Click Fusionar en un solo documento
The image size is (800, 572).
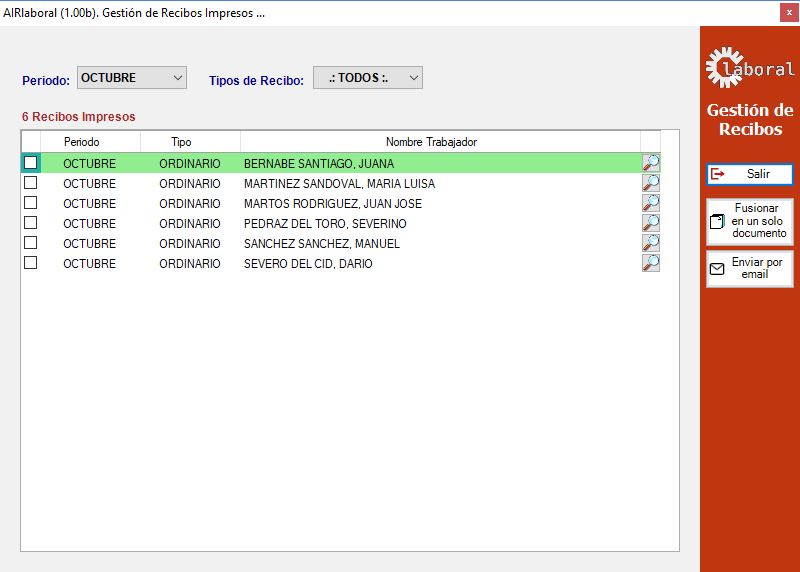pos(750,221)
